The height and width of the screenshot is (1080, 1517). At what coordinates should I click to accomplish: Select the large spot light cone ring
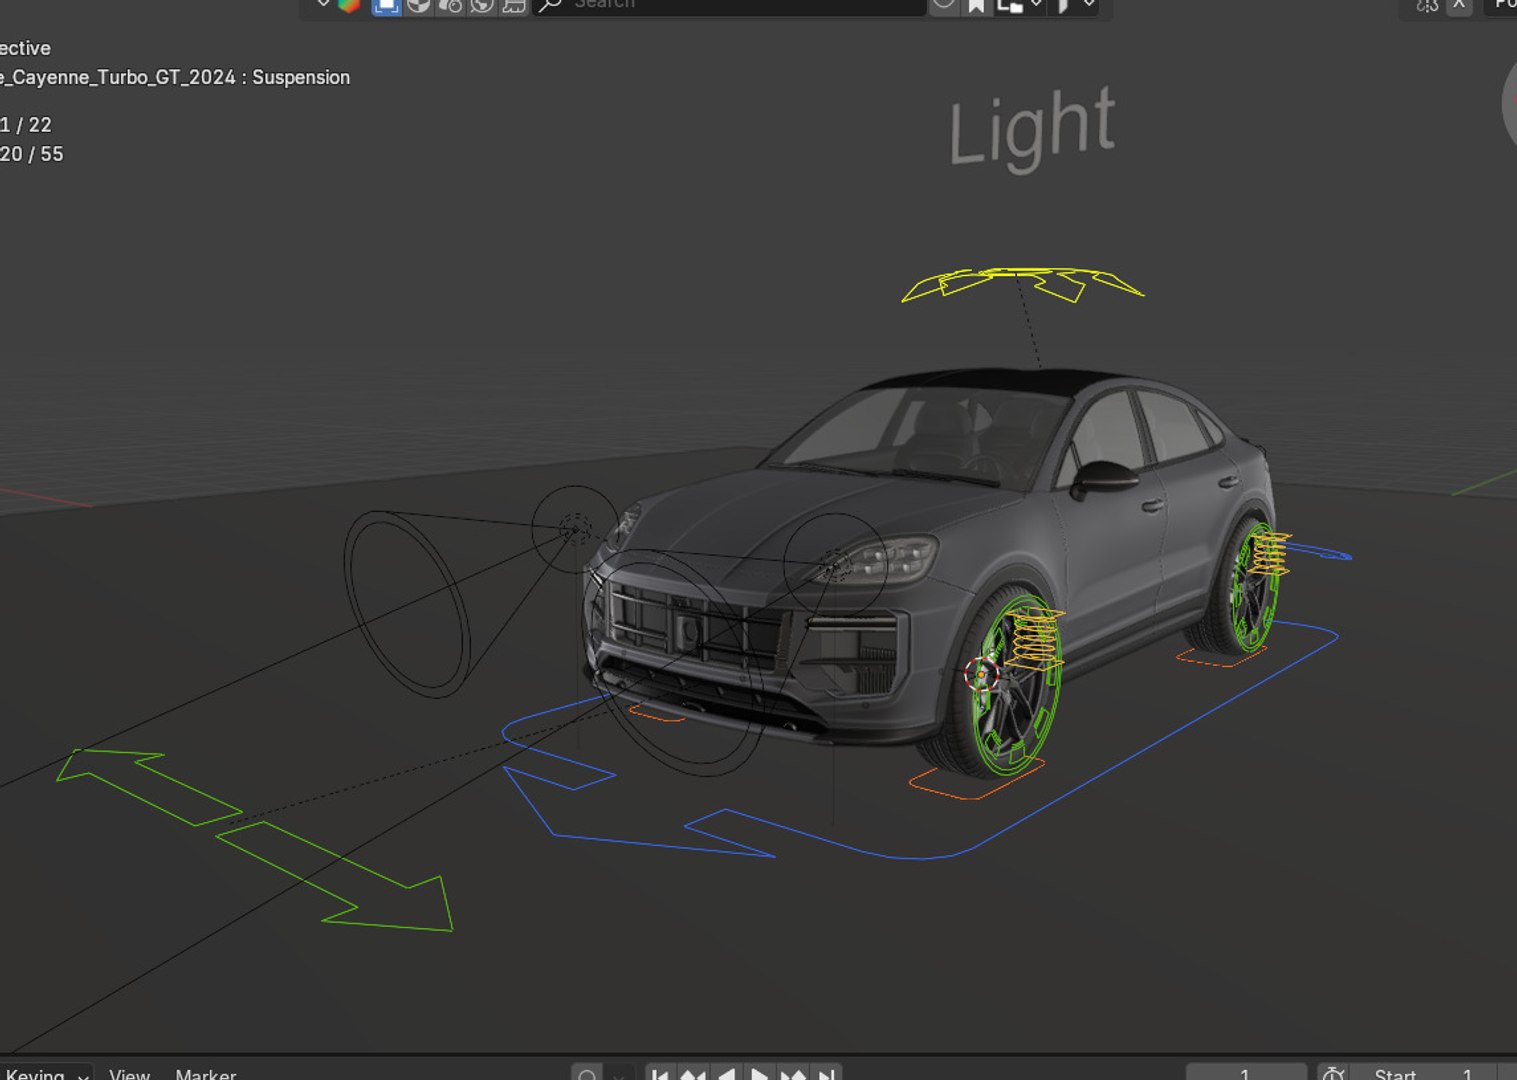[406, 604]
